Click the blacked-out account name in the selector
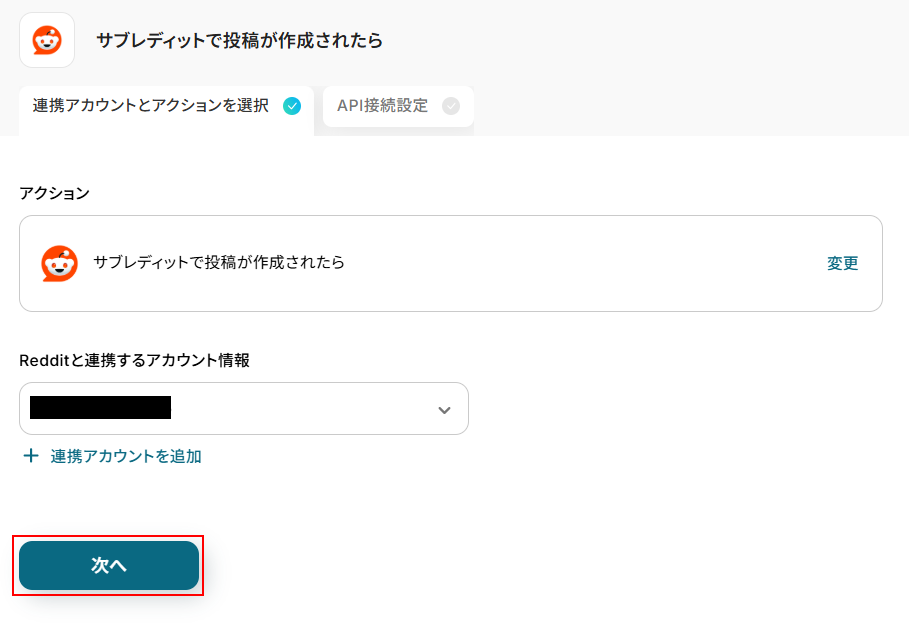This screenshot has height=626, width=909. pyautogui.click(x=100, y=408)
